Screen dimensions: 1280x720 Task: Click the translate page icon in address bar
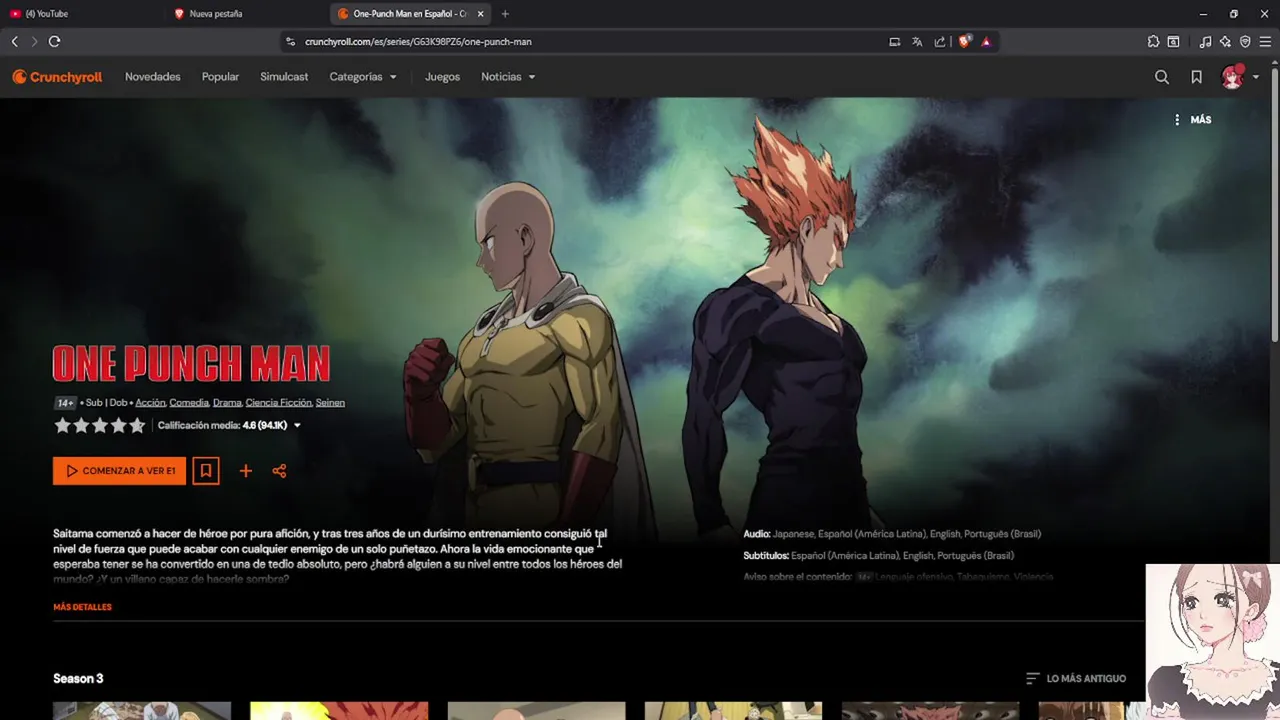tap(917, 42)
